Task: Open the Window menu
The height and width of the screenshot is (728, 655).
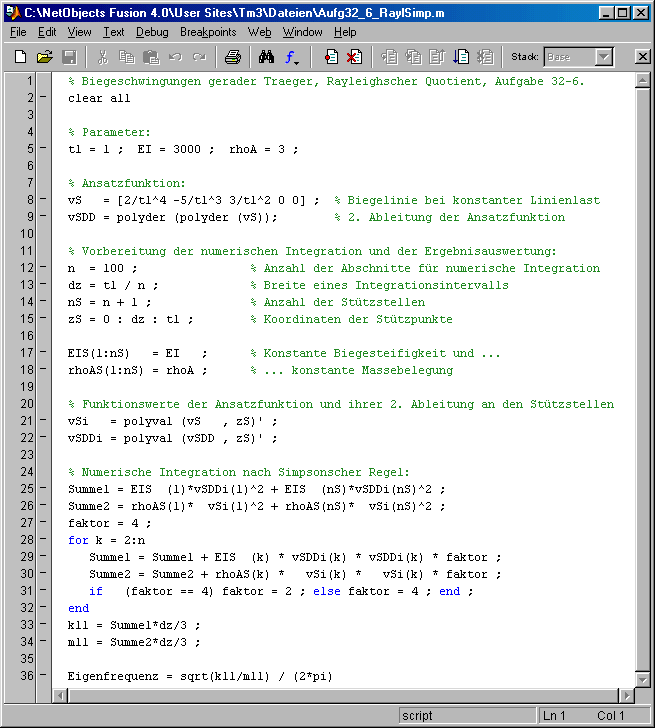Action: [x=303, y=32]
